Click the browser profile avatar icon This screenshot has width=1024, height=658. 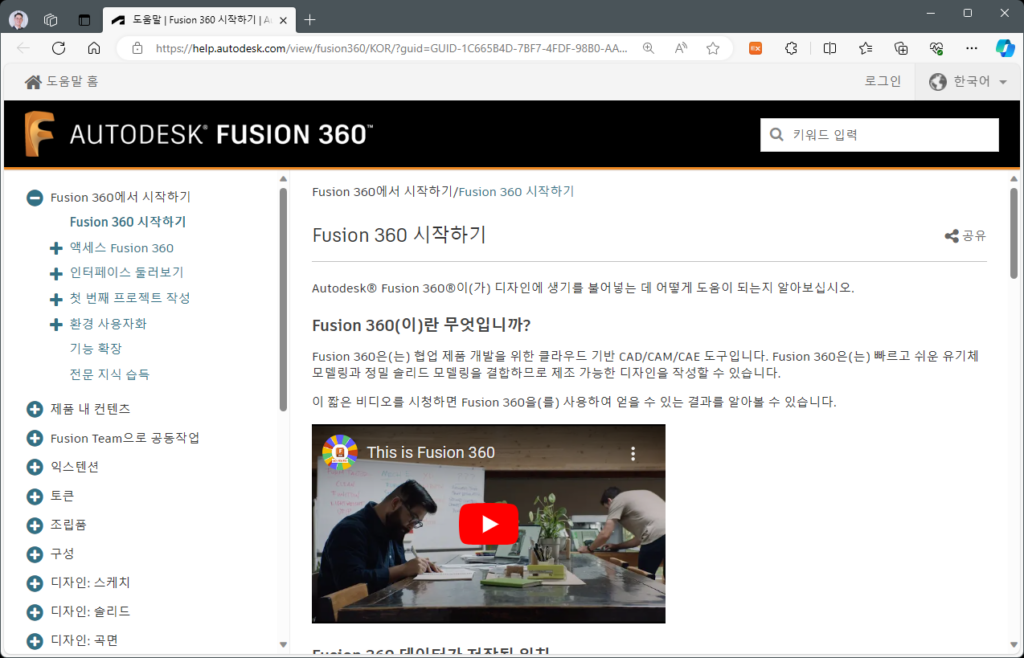[19, 20]
